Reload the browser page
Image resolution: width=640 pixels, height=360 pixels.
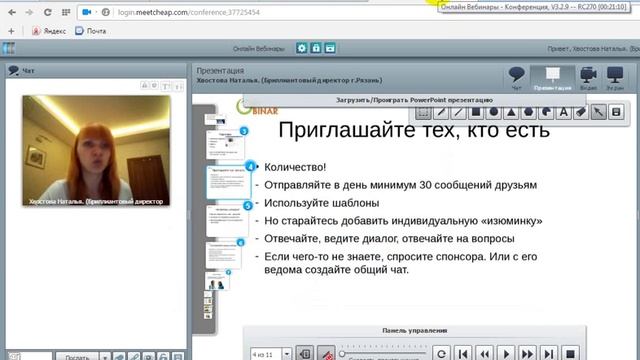[48, 12]
